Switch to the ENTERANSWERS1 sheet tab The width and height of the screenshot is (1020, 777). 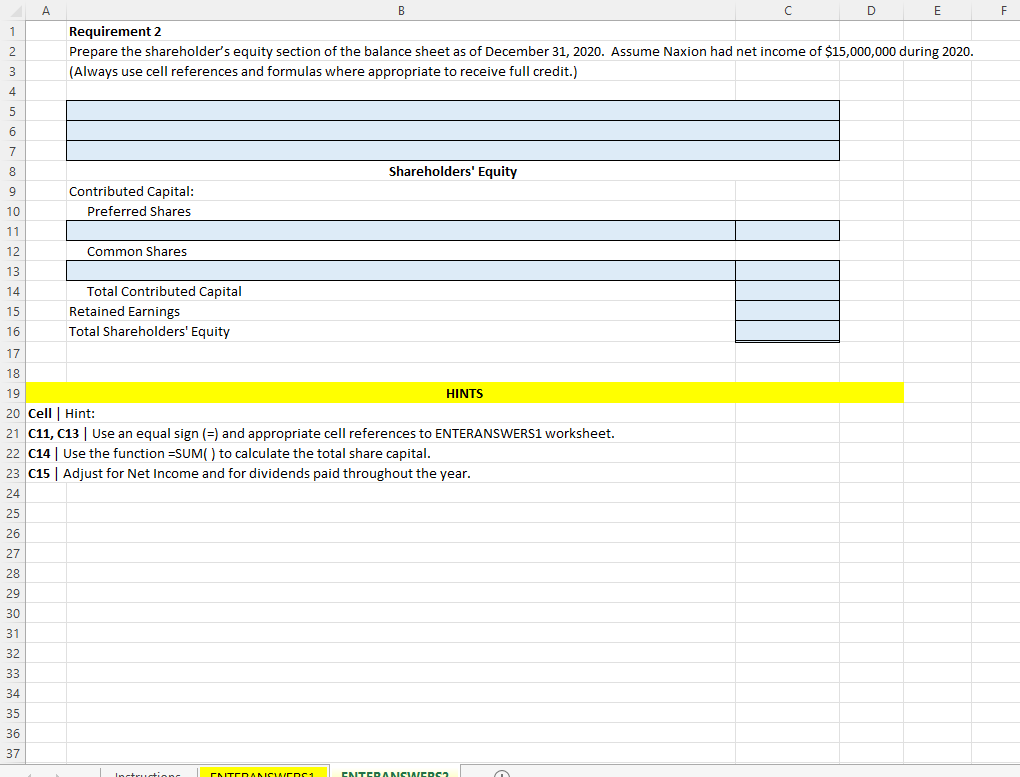(x=263, y=772)
